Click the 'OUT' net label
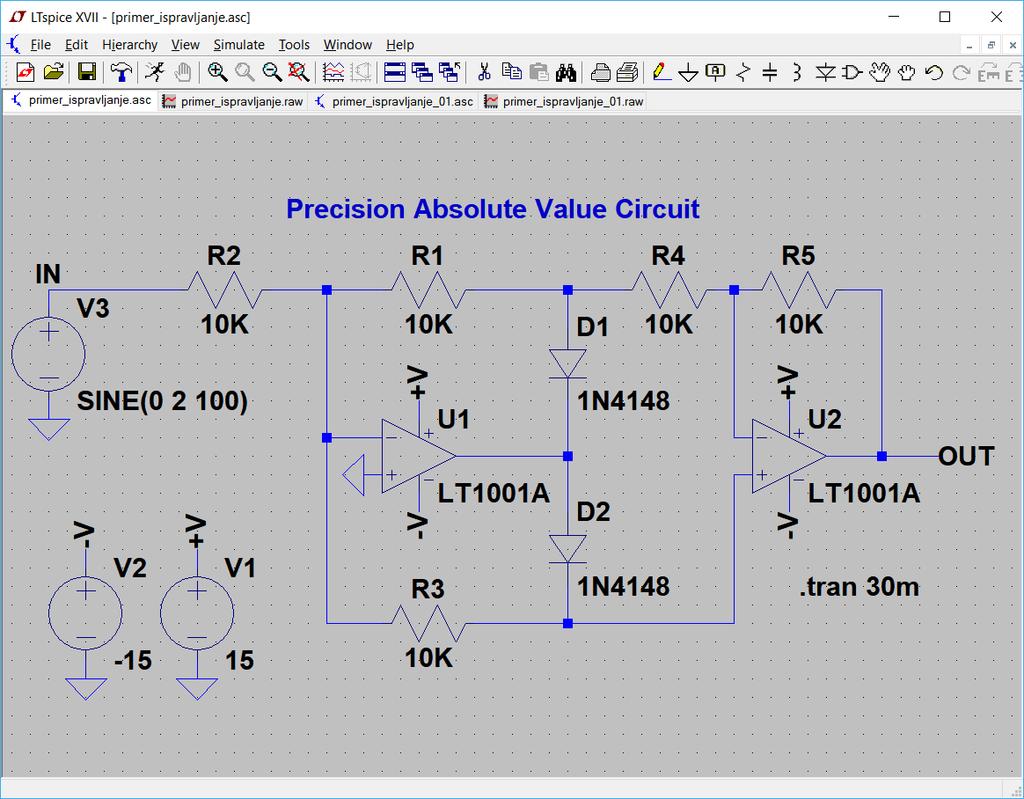The width and height of the screenshot is (1024, 799). point(967,456)
